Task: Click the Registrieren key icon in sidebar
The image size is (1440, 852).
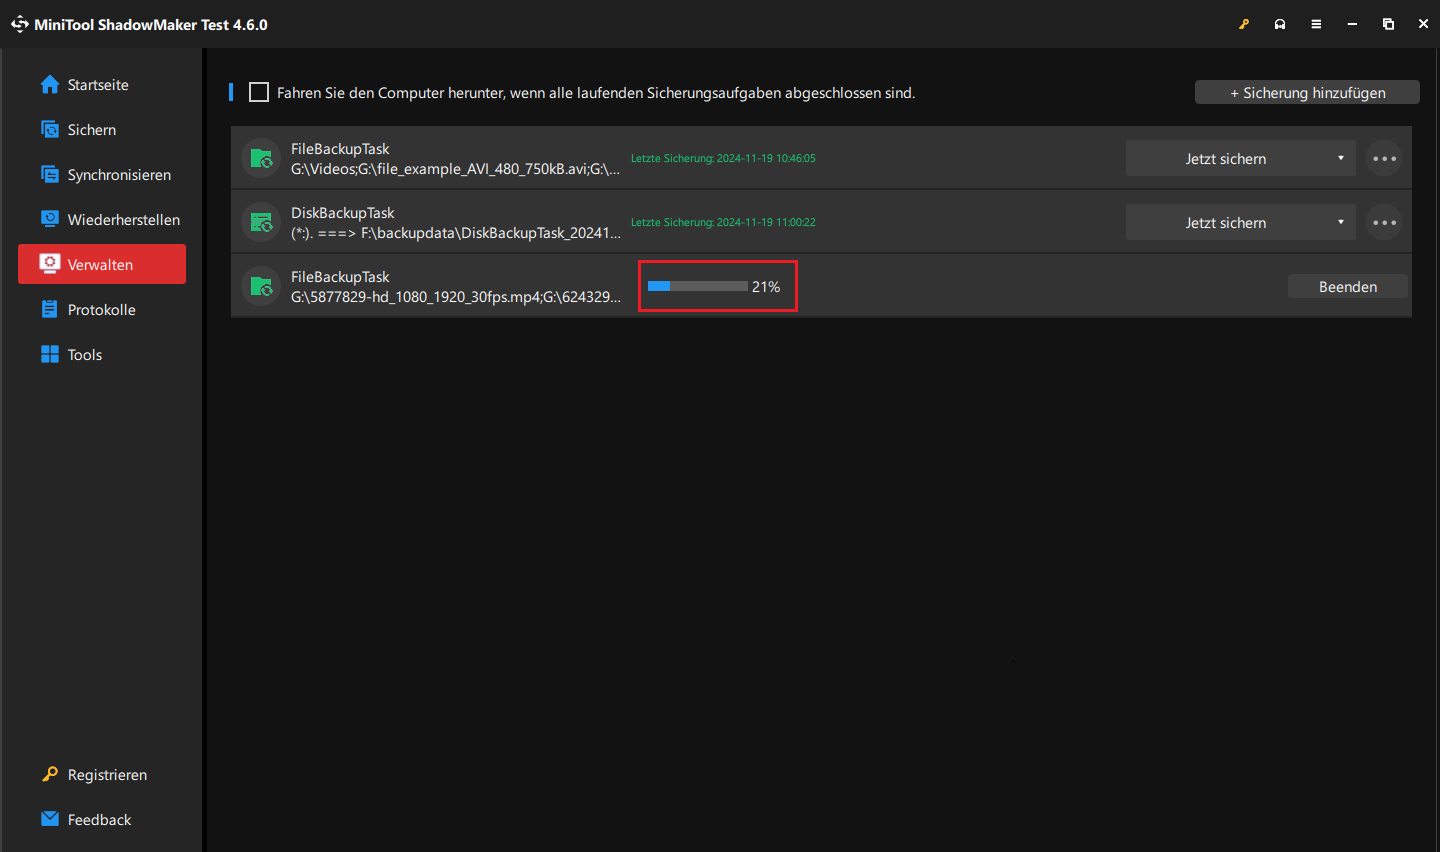Action: [50, 775]
